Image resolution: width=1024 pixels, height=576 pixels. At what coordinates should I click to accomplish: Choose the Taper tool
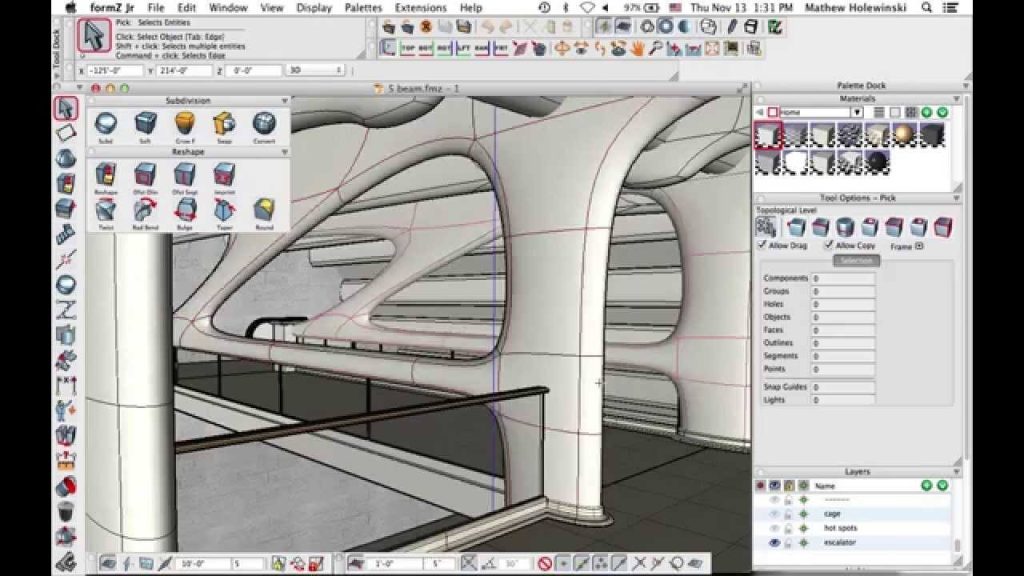click(x=224, y=210)
